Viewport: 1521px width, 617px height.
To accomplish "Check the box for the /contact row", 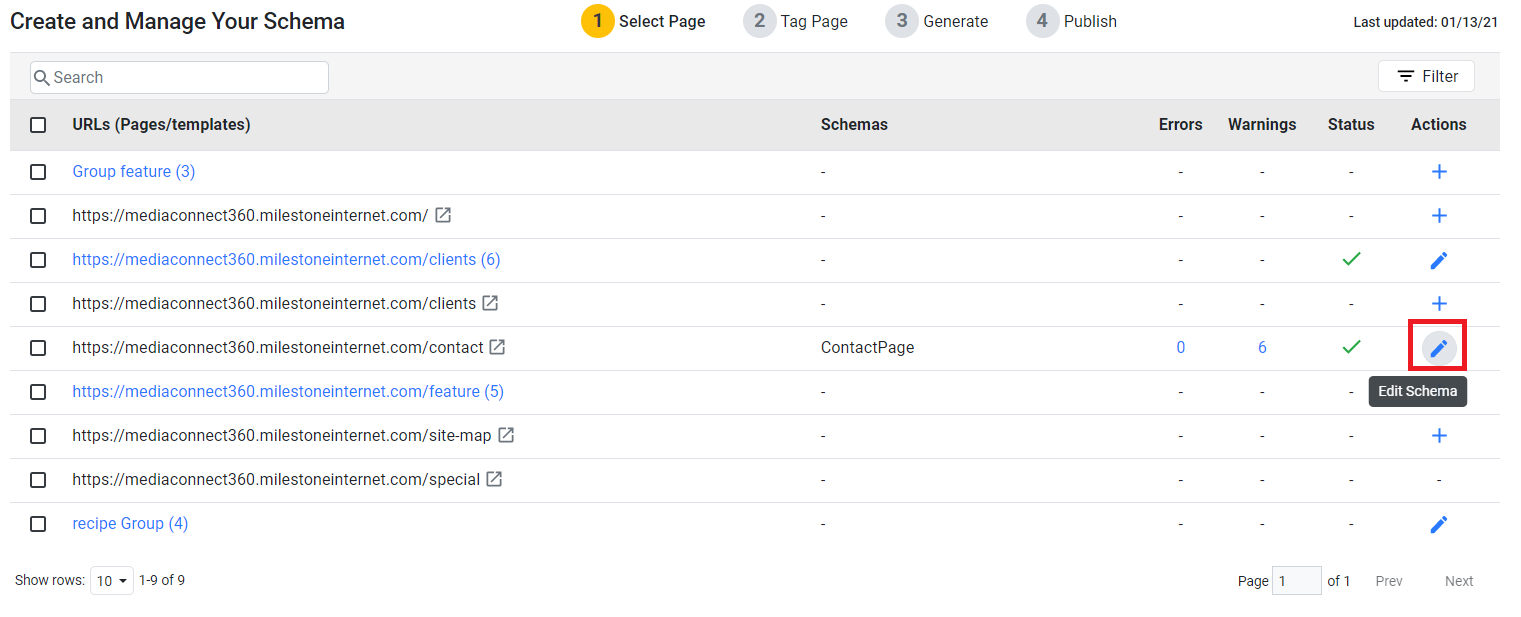I will click(x=38, y=348).
